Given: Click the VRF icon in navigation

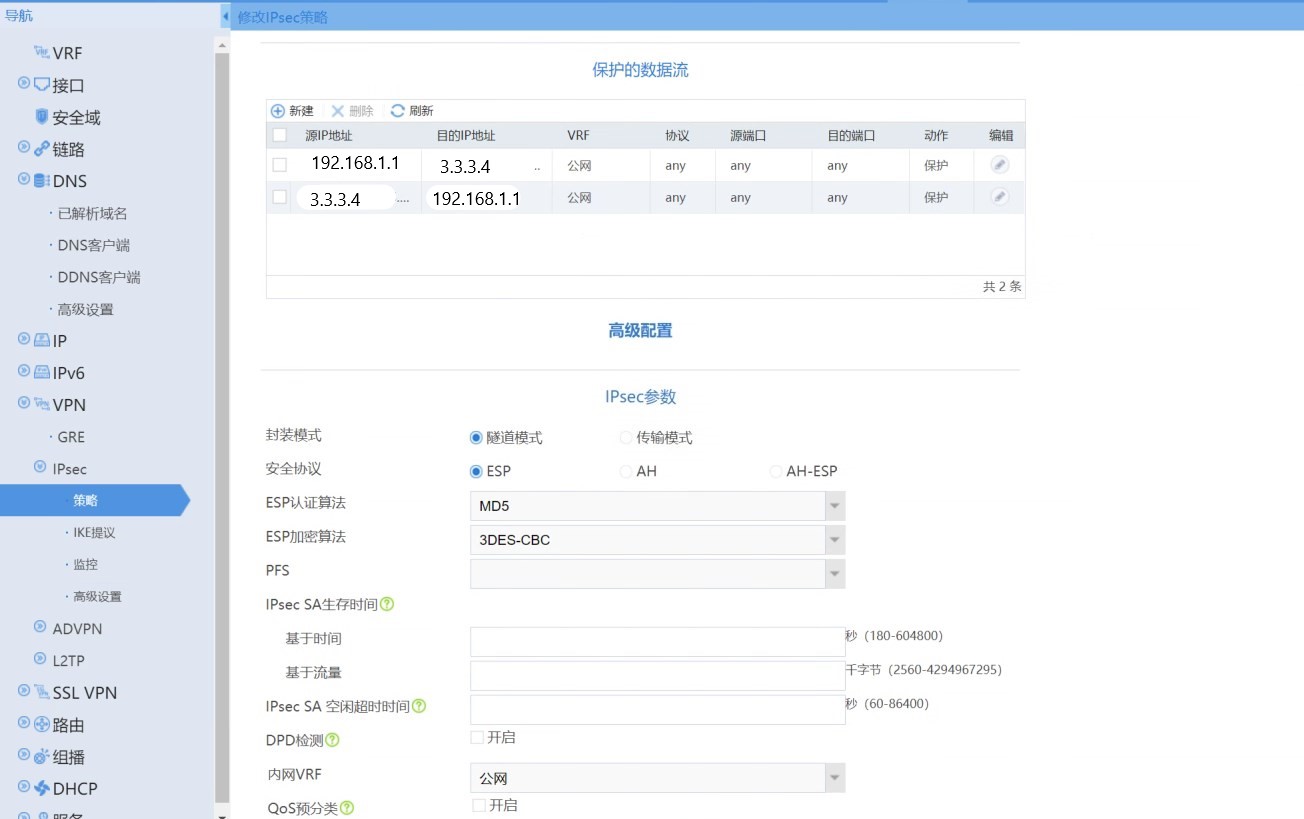Looking at the screenshot, I should 42,52.
